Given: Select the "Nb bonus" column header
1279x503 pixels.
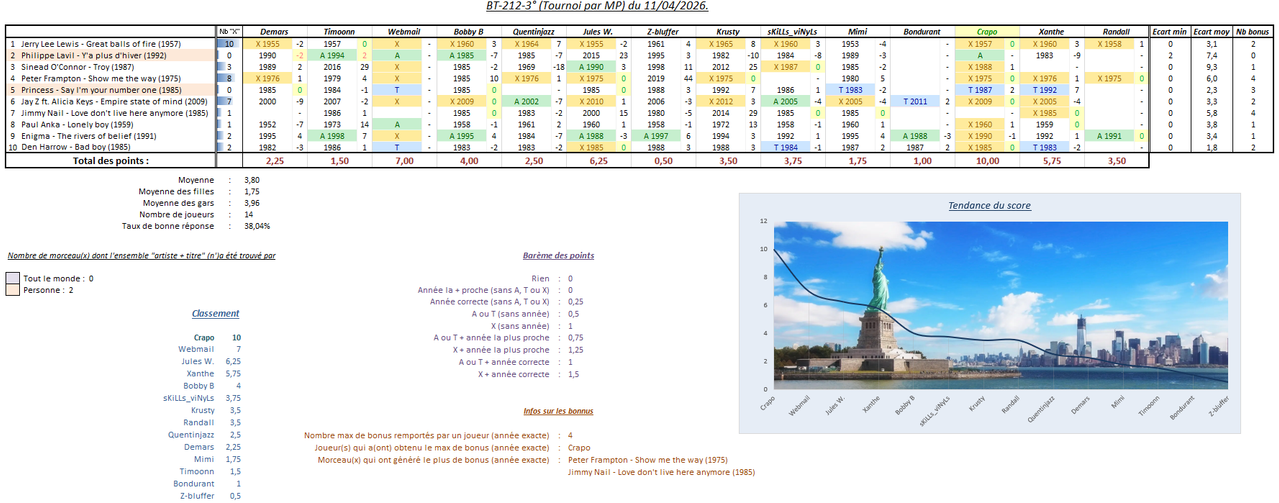Looking at the screenshot, I should point(1253,32).
